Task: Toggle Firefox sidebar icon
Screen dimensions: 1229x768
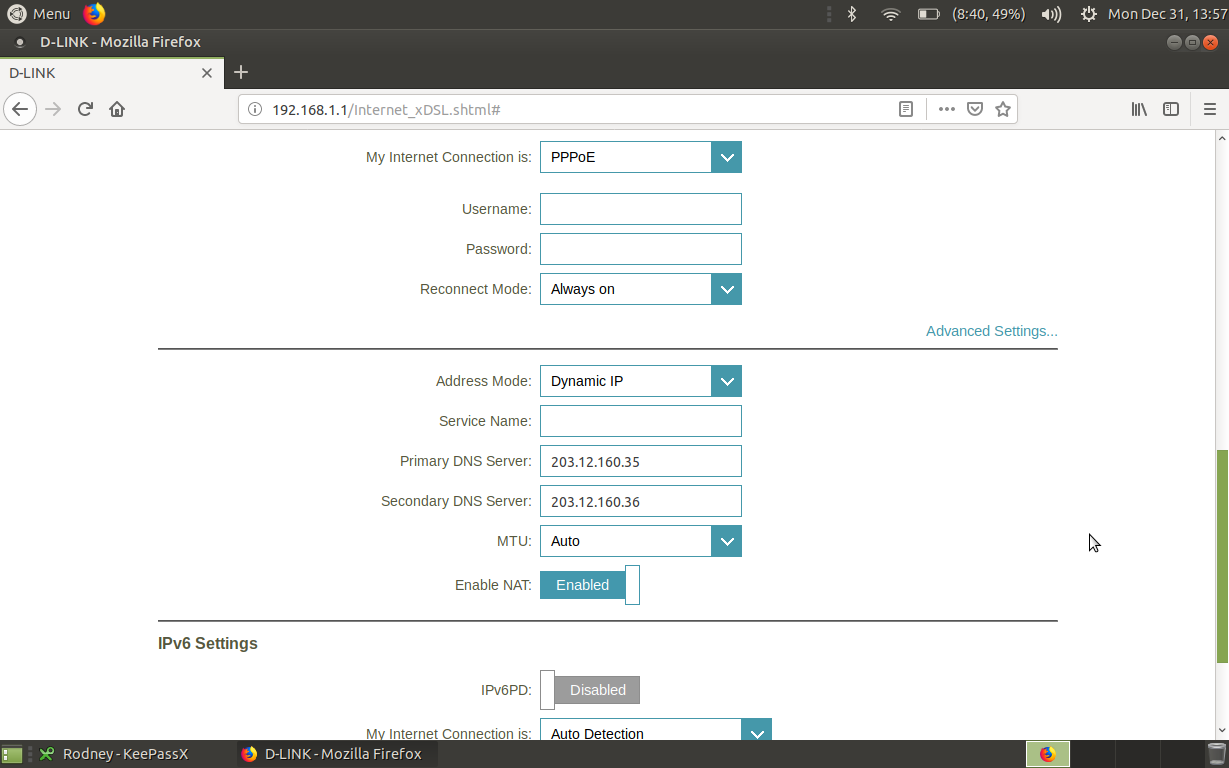Action: [1171, 109]
